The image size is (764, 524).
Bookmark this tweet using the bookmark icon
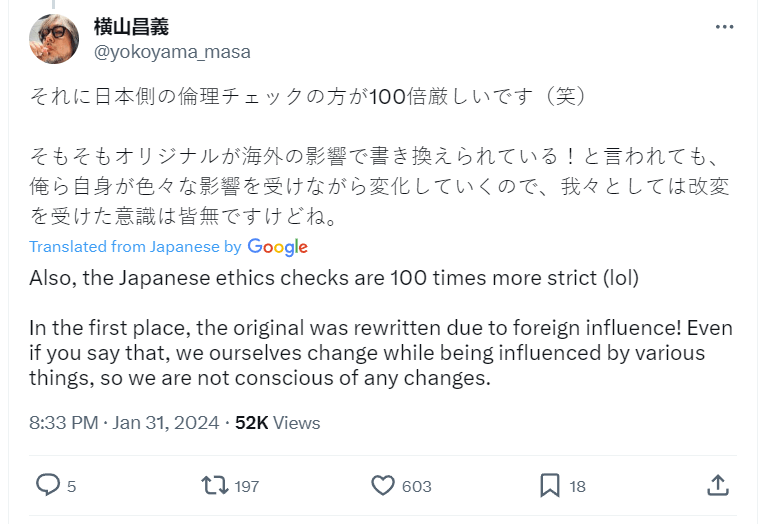pos(549,485)
